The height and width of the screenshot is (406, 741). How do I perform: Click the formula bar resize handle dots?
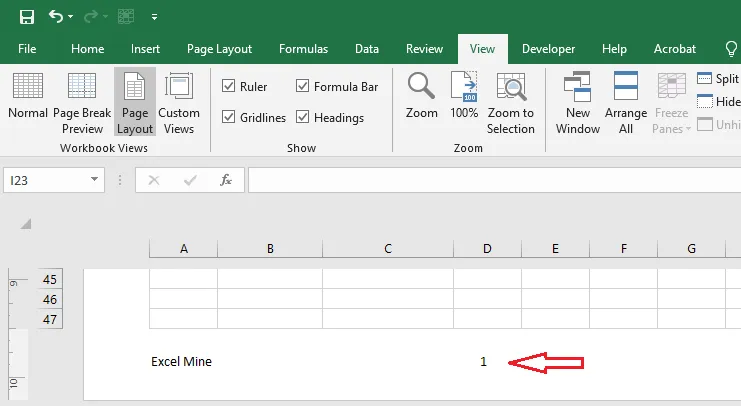(120, 180)
